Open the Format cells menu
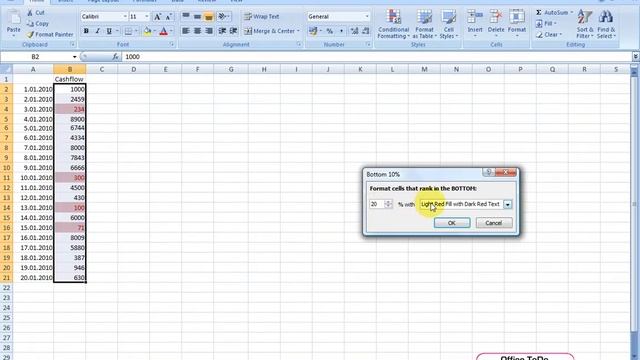Image resolution: width=640 pixels, height=360 pixels. pyautogui.click(x=517, y=24)
